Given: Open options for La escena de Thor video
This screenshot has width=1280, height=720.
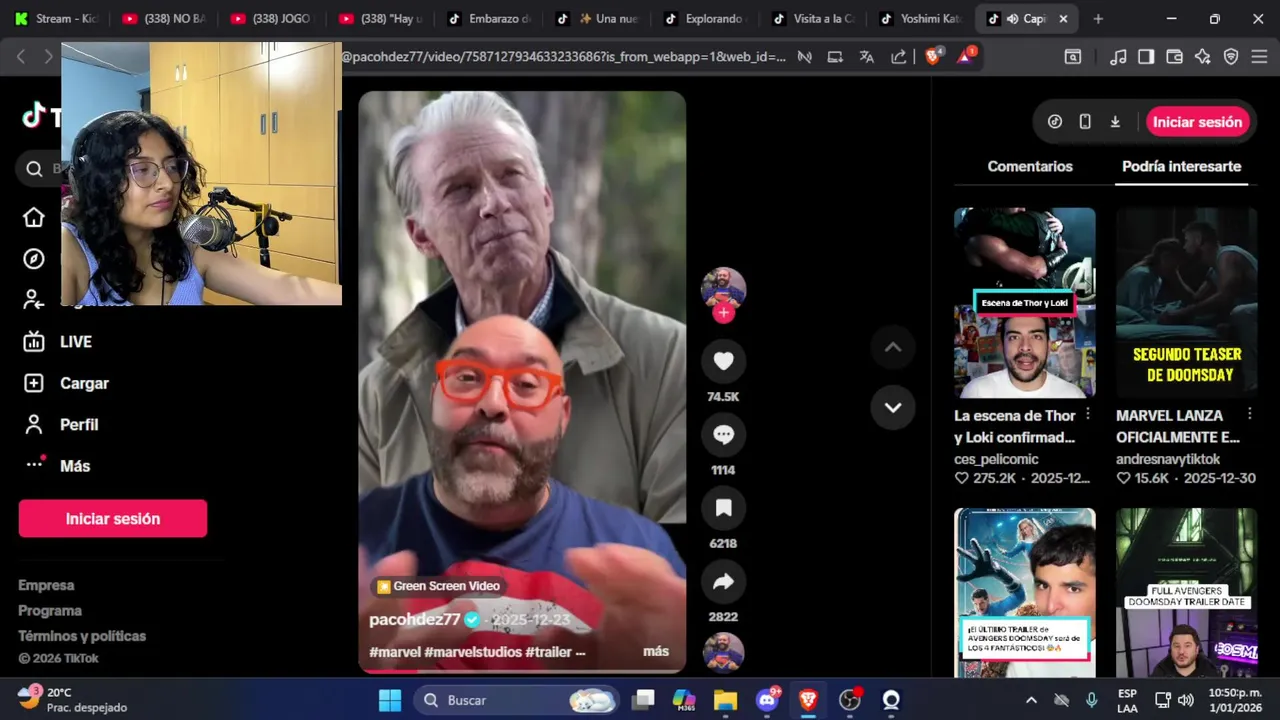Looking at the screenshot, I should tap(1088, 414).
